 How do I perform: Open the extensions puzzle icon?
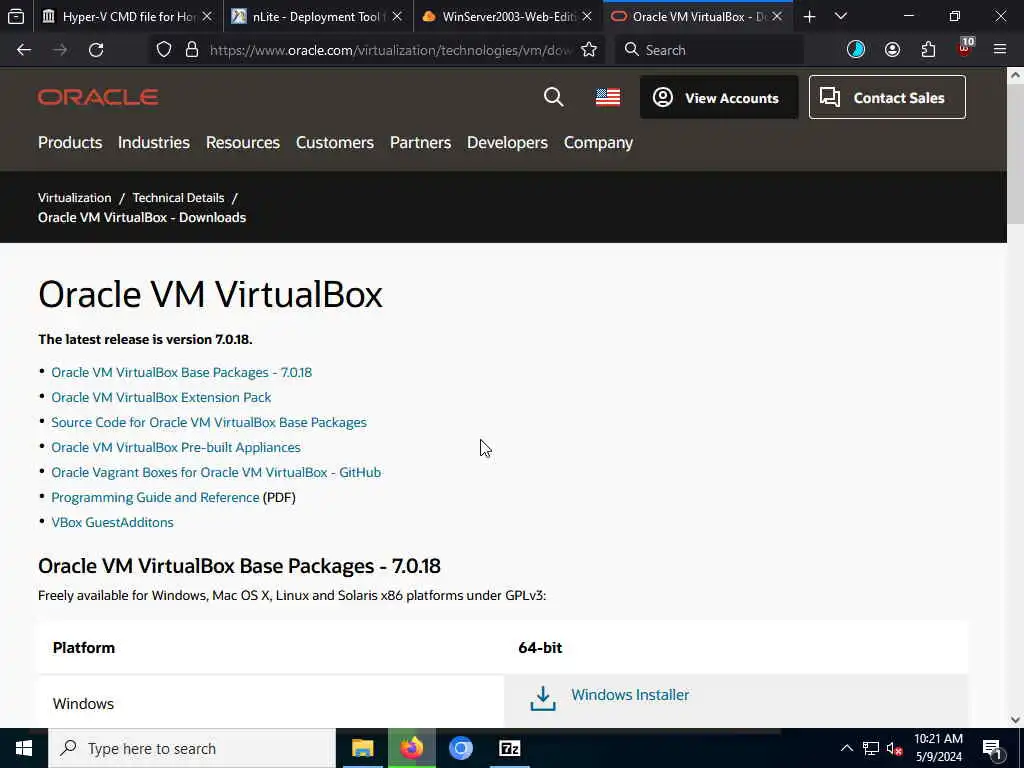[928, 50]
